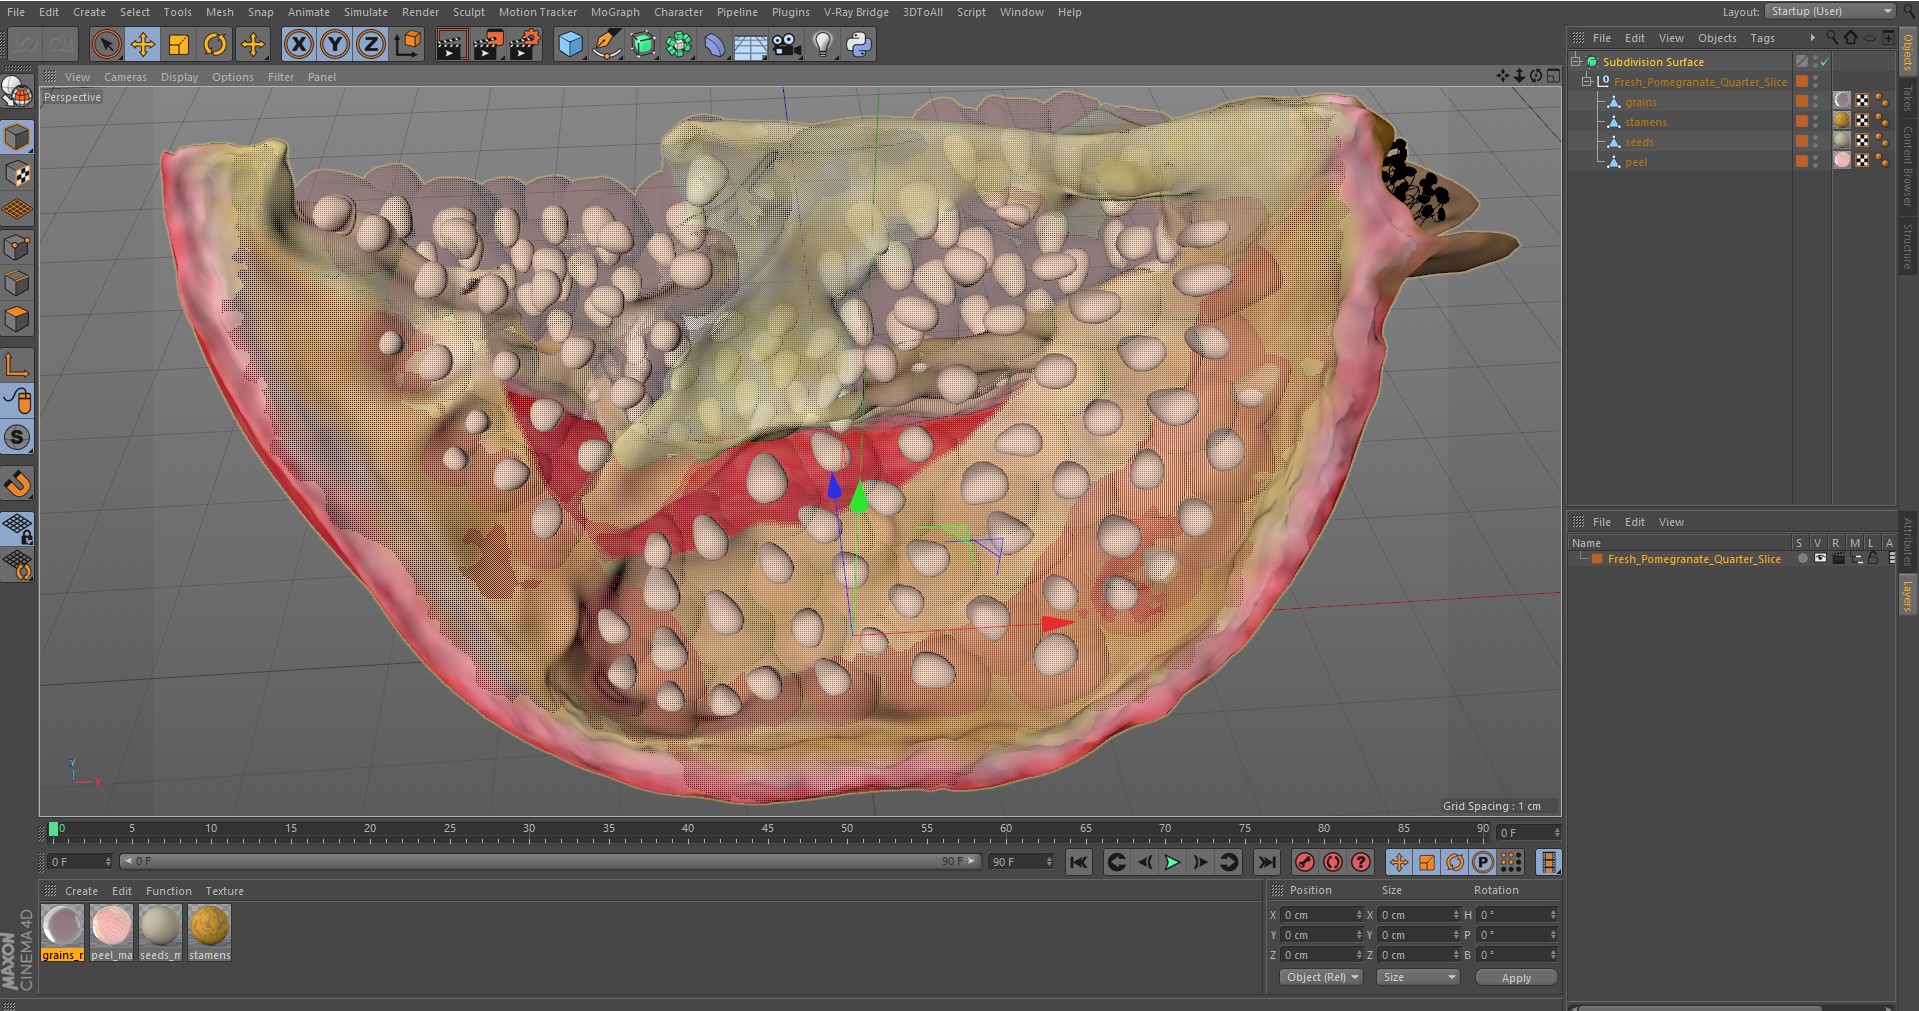Enable Snap magnet icon
This screenshot has height=1011, width=1919.
17,484
